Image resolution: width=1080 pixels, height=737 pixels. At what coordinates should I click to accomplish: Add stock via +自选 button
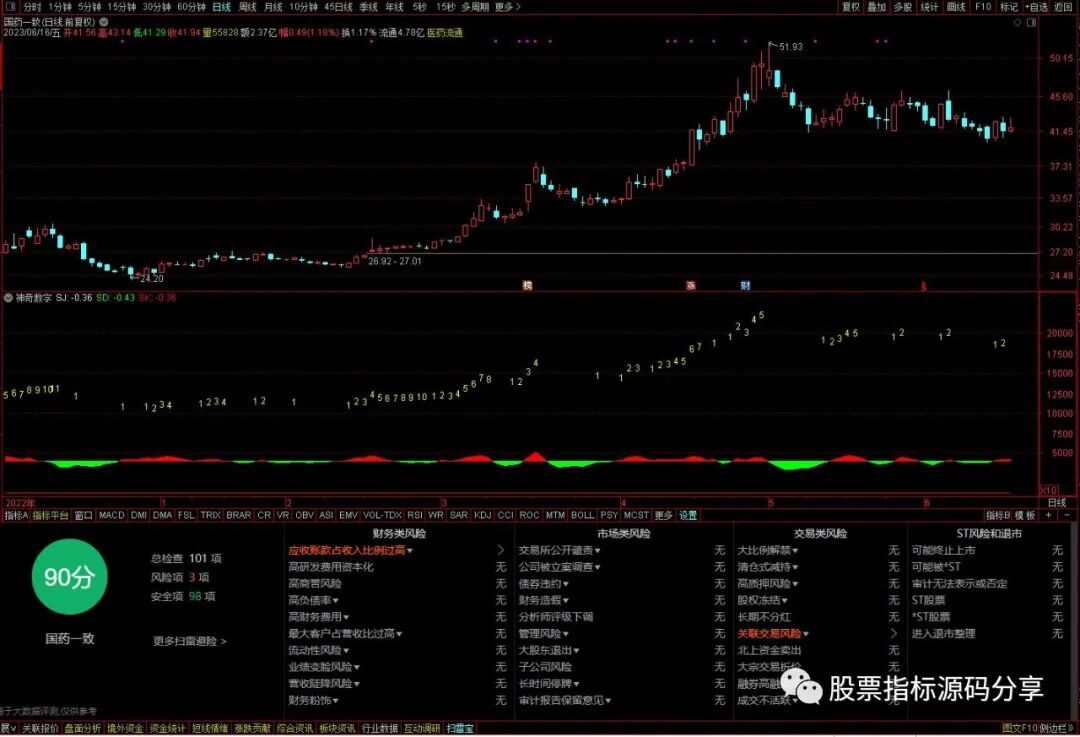[x=1036, y=7]
